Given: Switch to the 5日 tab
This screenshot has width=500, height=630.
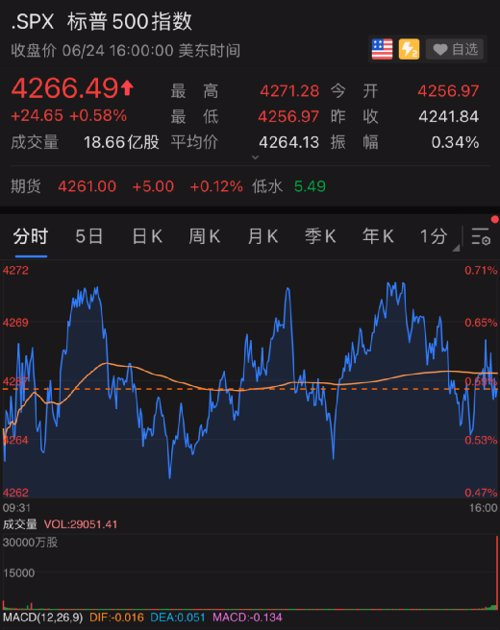Looking at the screenshot, I should 89,236.
